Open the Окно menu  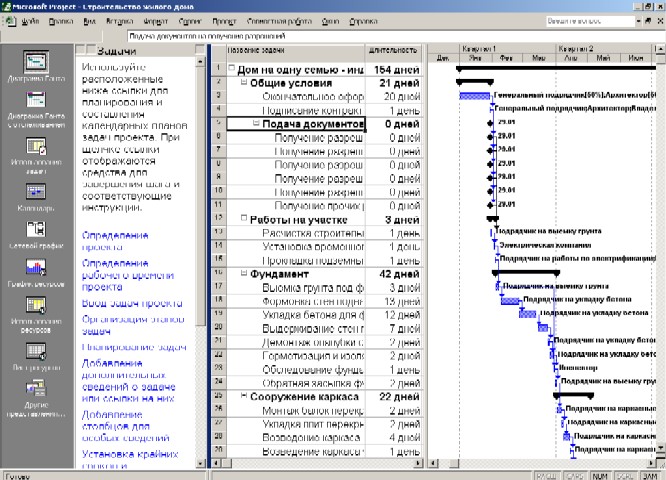click(330, 21)
